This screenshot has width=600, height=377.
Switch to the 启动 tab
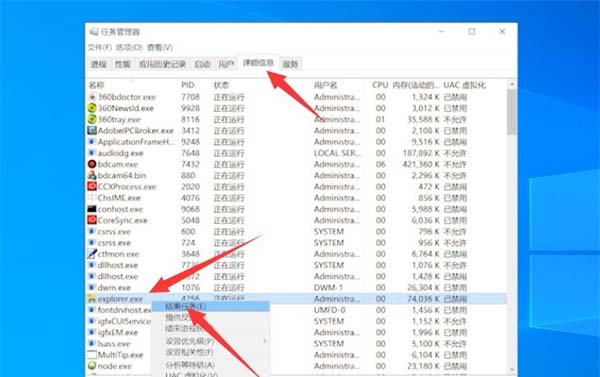[x=202, y=64]
